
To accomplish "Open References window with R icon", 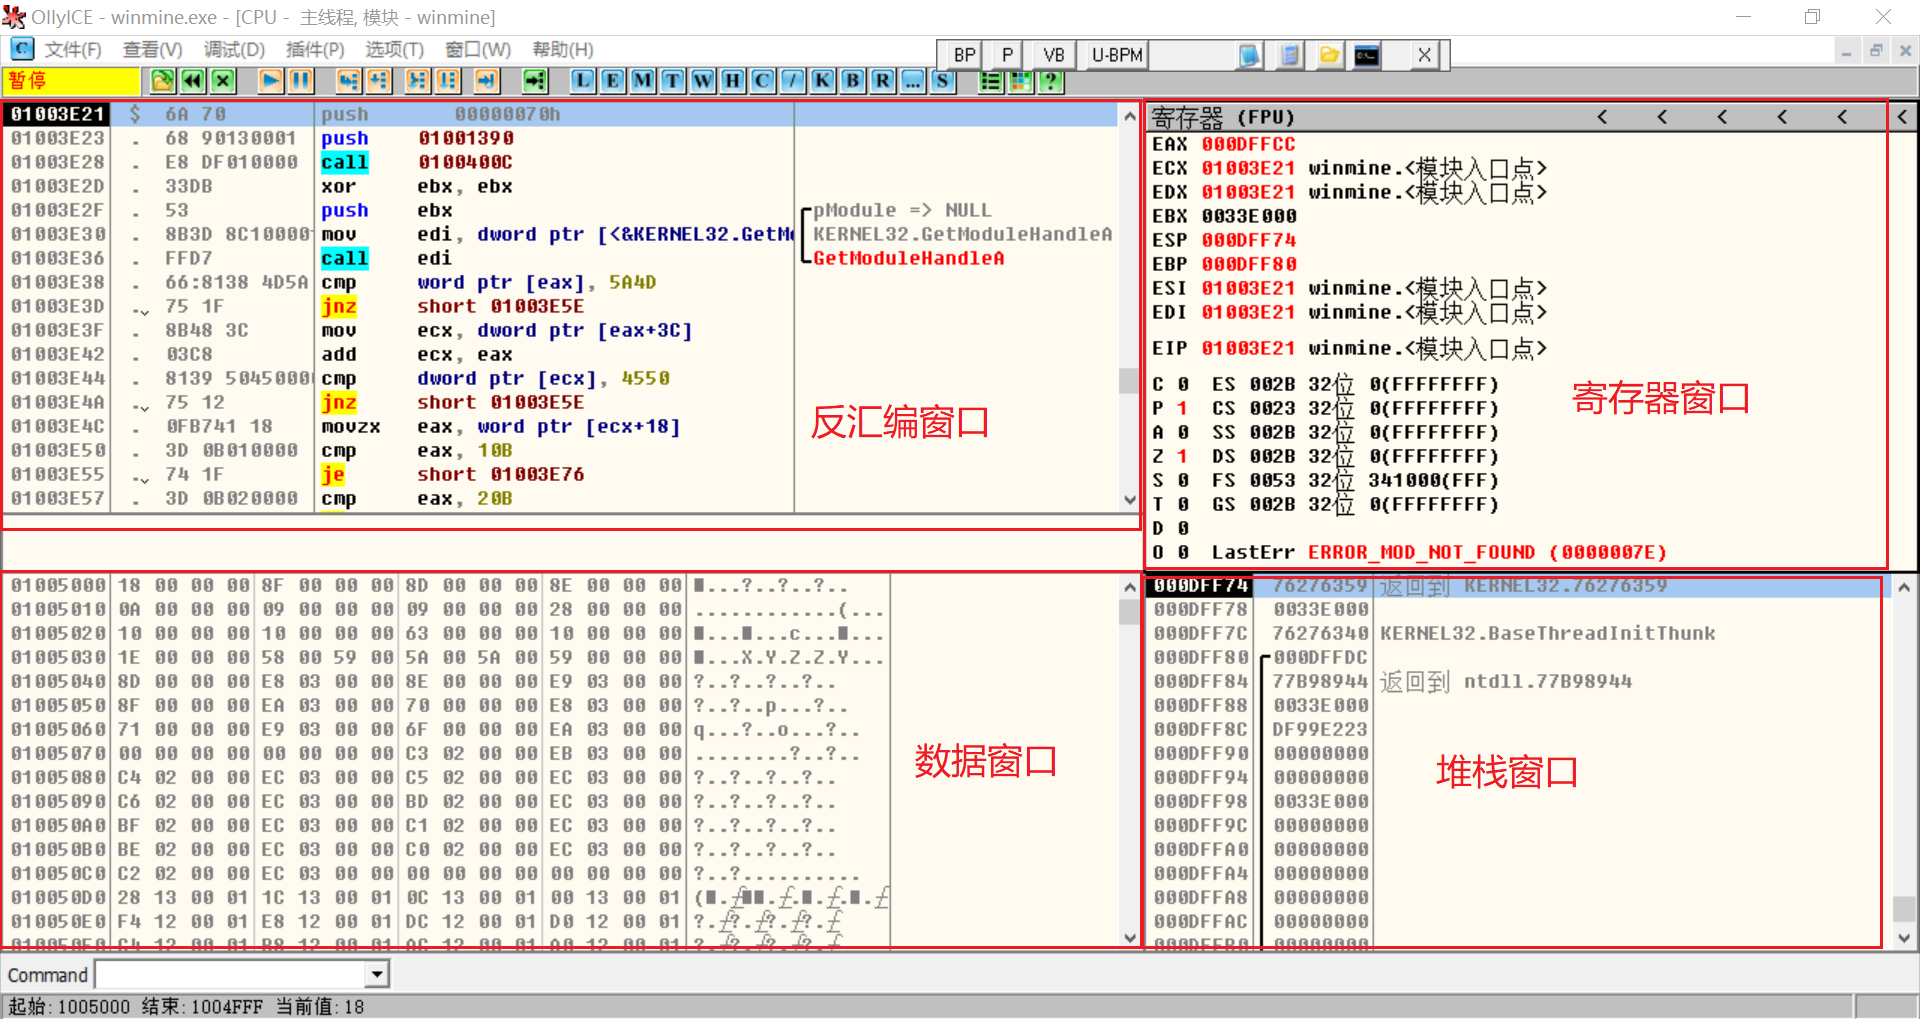I will coord(883,81).
